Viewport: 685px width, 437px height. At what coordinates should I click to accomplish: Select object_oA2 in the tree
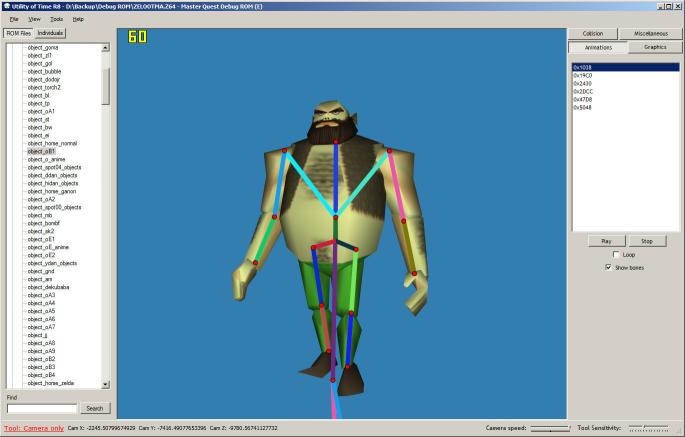tap(41, 199)
